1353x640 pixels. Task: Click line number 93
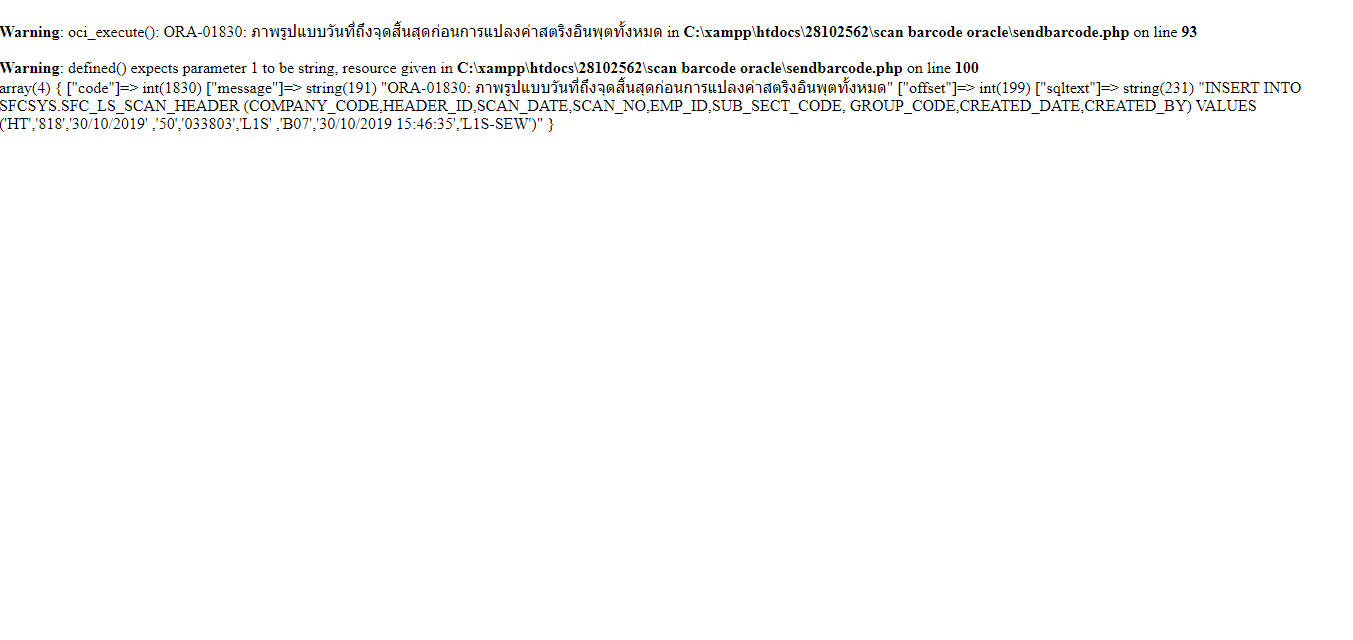[x=1189, y=32]
